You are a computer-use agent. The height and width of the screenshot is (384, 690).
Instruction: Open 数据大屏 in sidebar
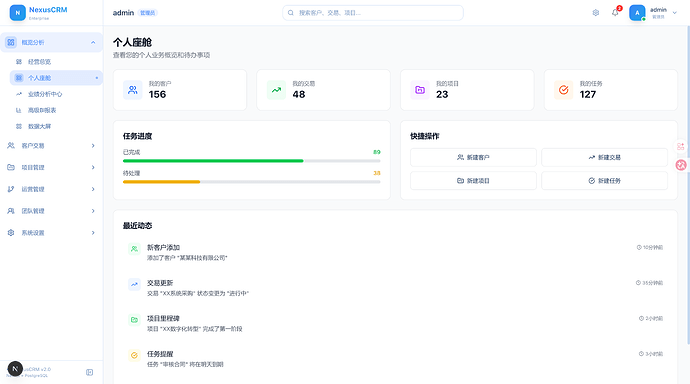(56, 126)
